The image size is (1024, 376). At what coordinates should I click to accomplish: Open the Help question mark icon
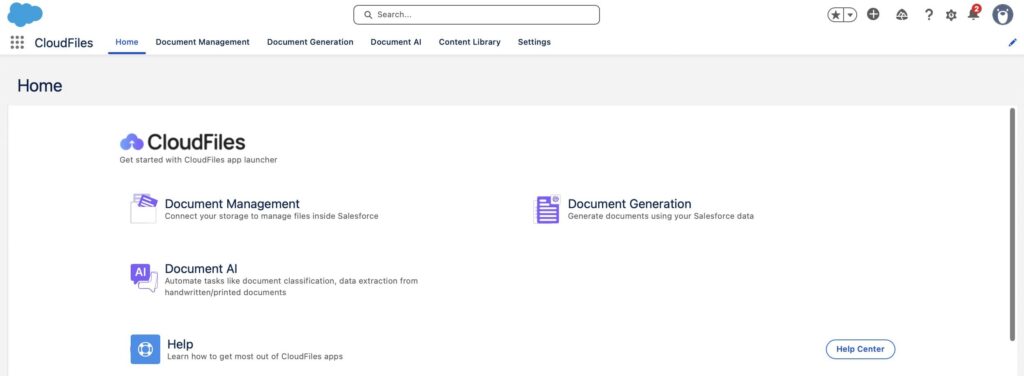[x=929, y=15]
